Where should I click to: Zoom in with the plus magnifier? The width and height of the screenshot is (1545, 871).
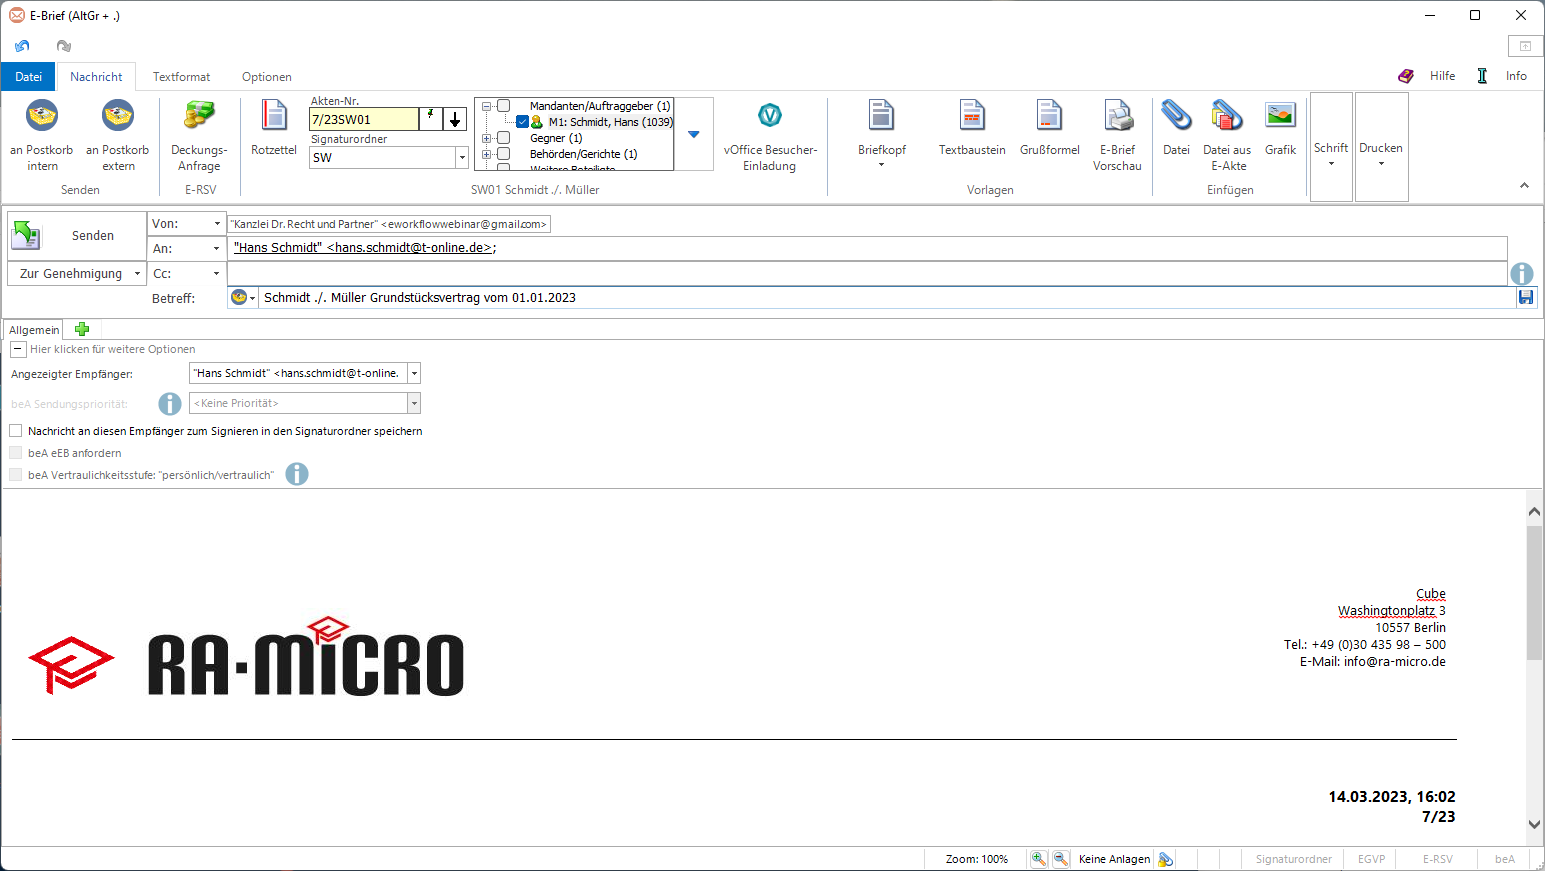[x=1039, y=859]
